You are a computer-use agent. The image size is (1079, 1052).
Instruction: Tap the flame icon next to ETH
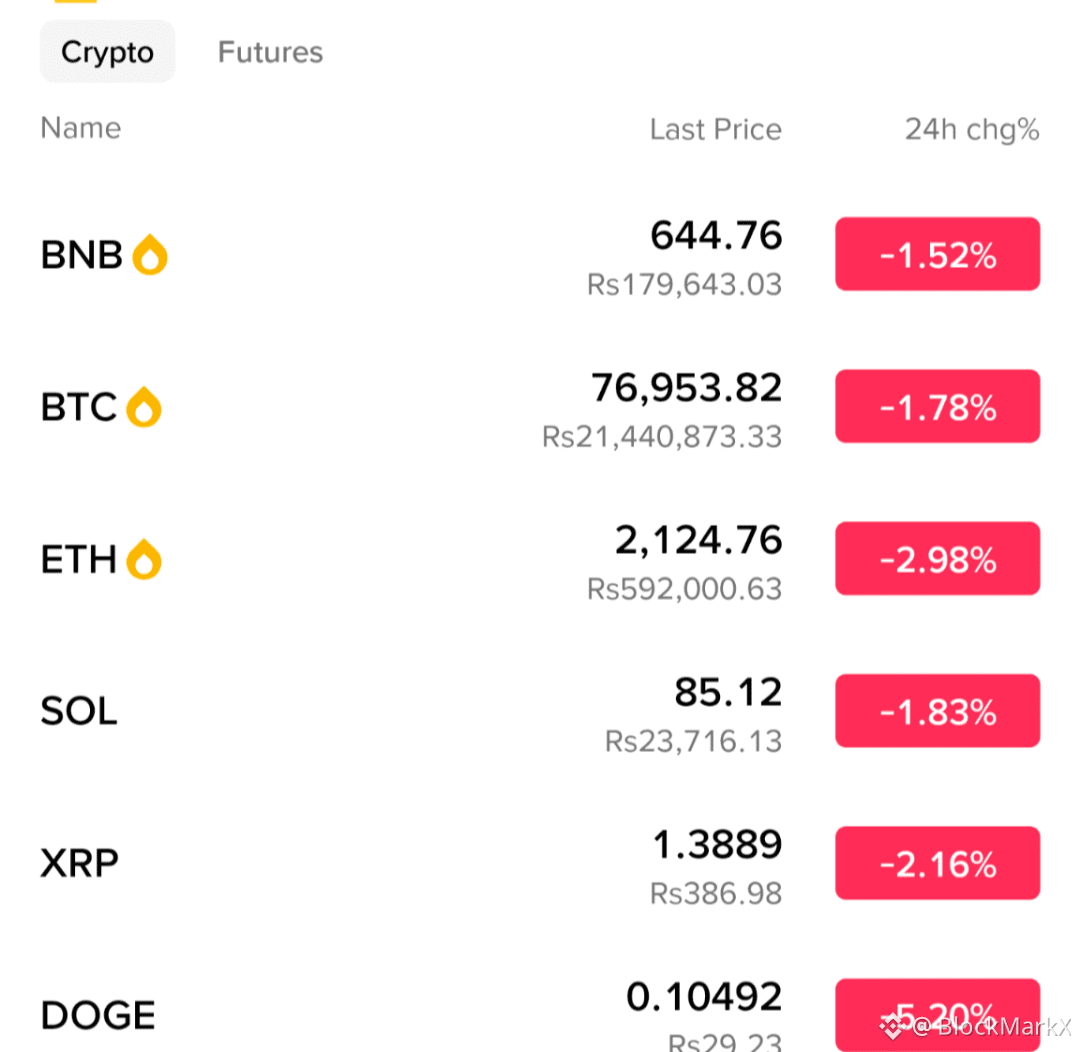[x=144, y=559]
